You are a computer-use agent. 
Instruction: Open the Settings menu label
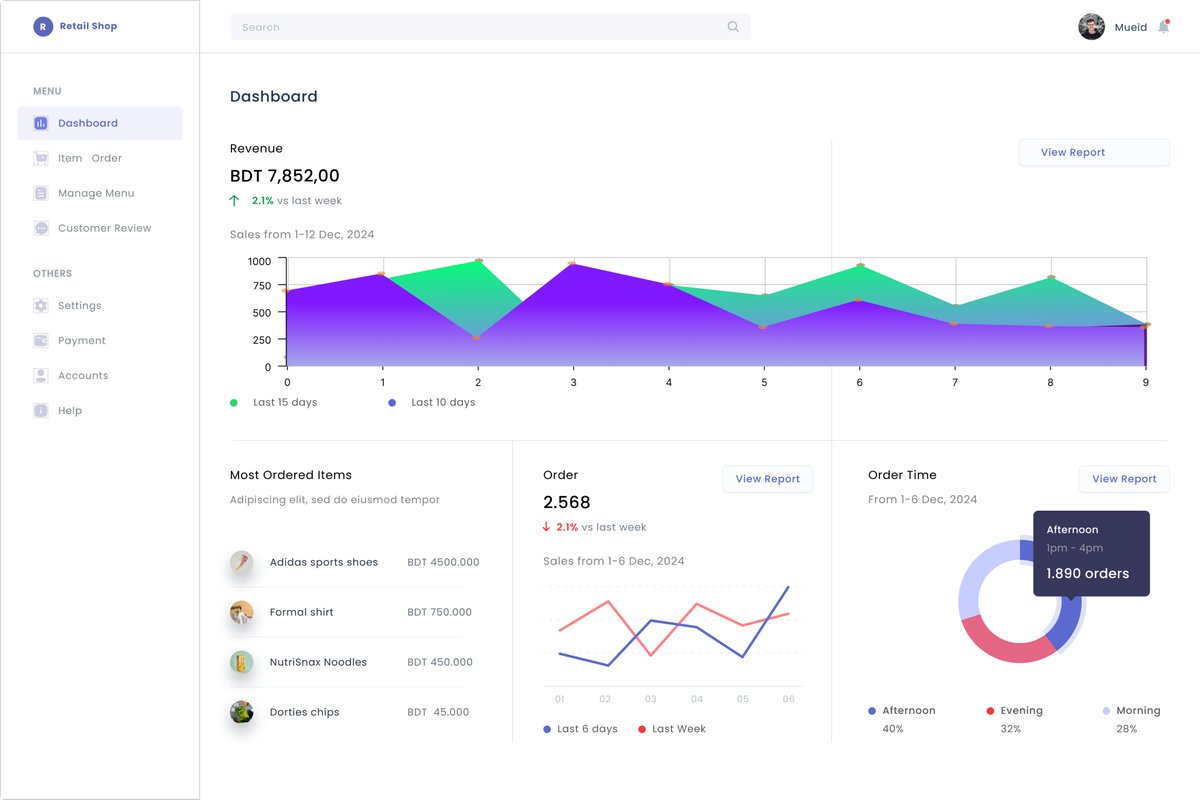80,306
